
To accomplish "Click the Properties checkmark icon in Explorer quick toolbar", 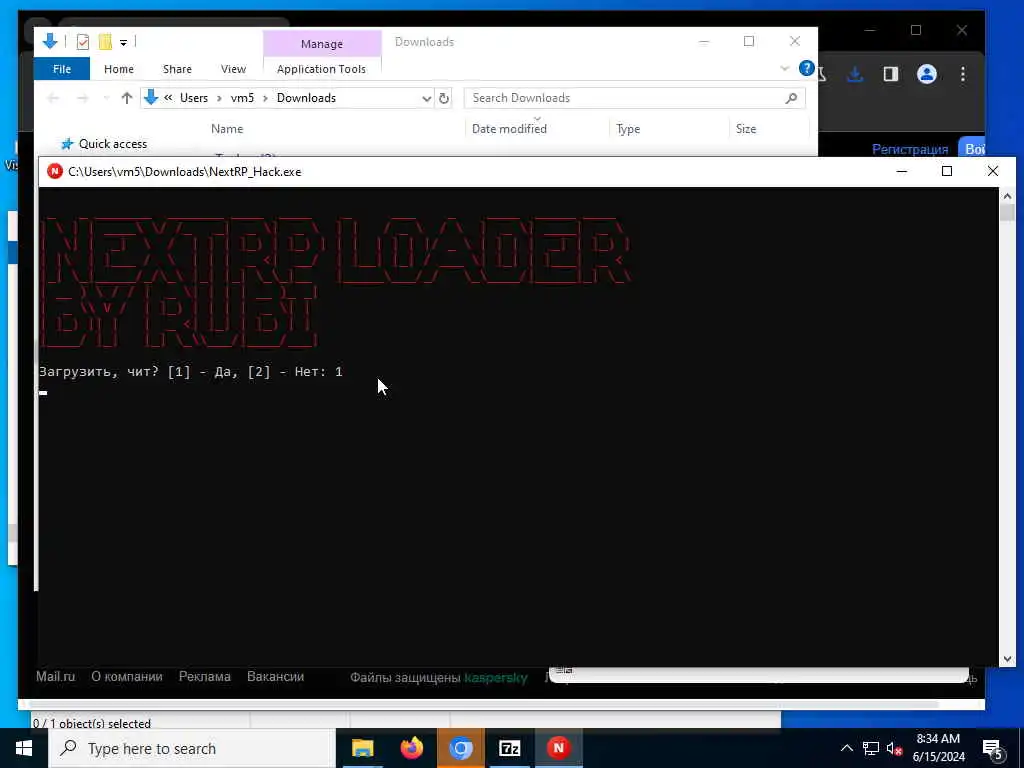I will tap(83, 42).
